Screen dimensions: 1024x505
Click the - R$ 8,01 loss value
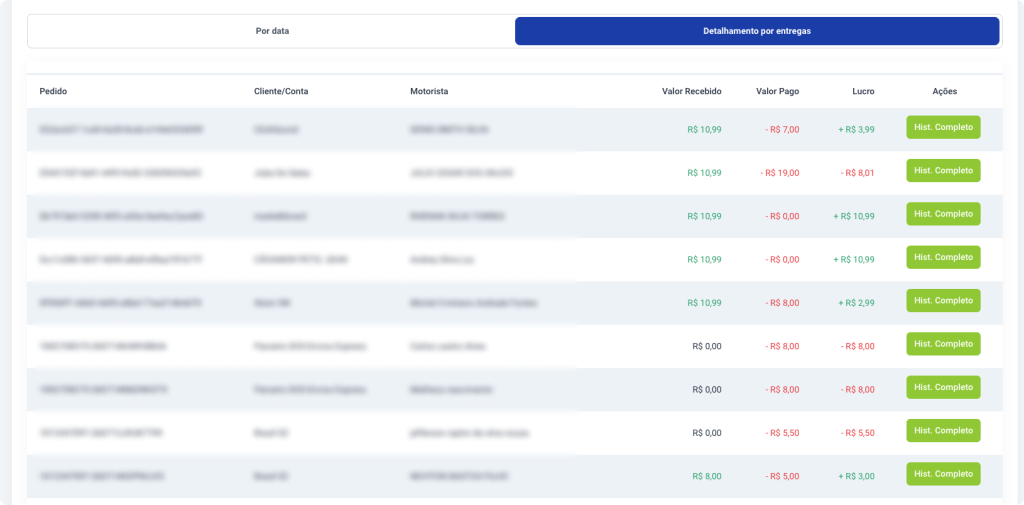pyautogui.click(x=857, y=173)
